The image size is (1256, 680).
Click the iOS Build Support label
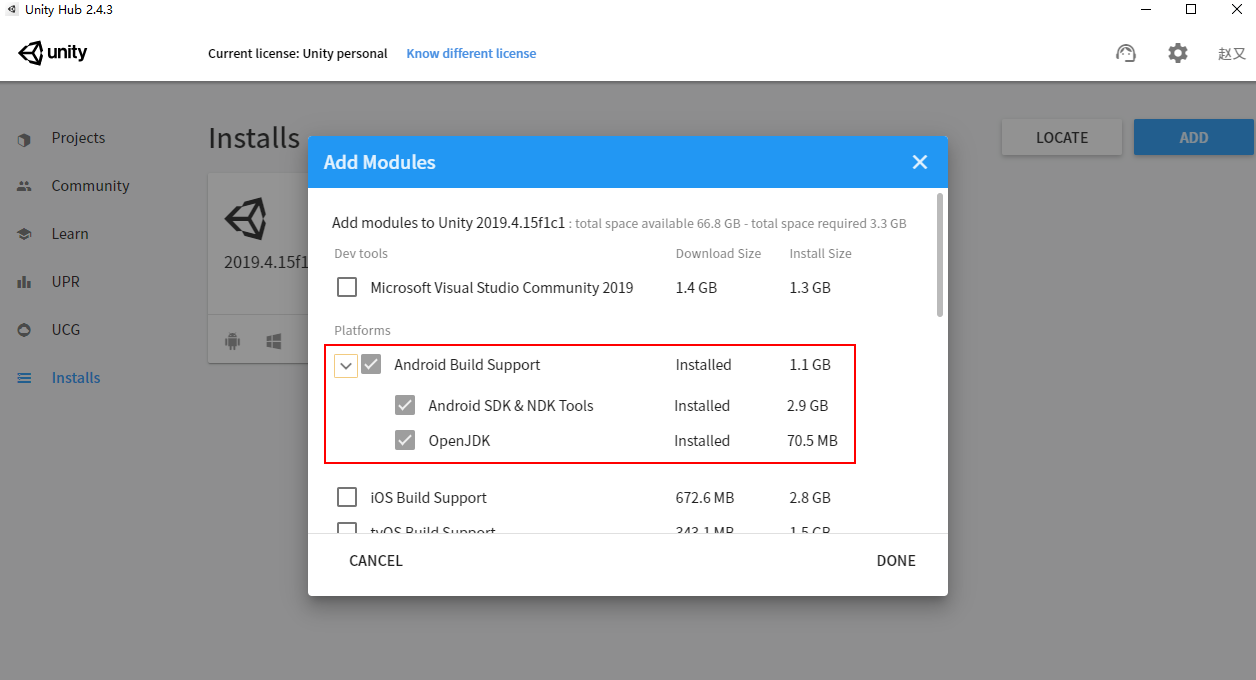pos(429,498)
